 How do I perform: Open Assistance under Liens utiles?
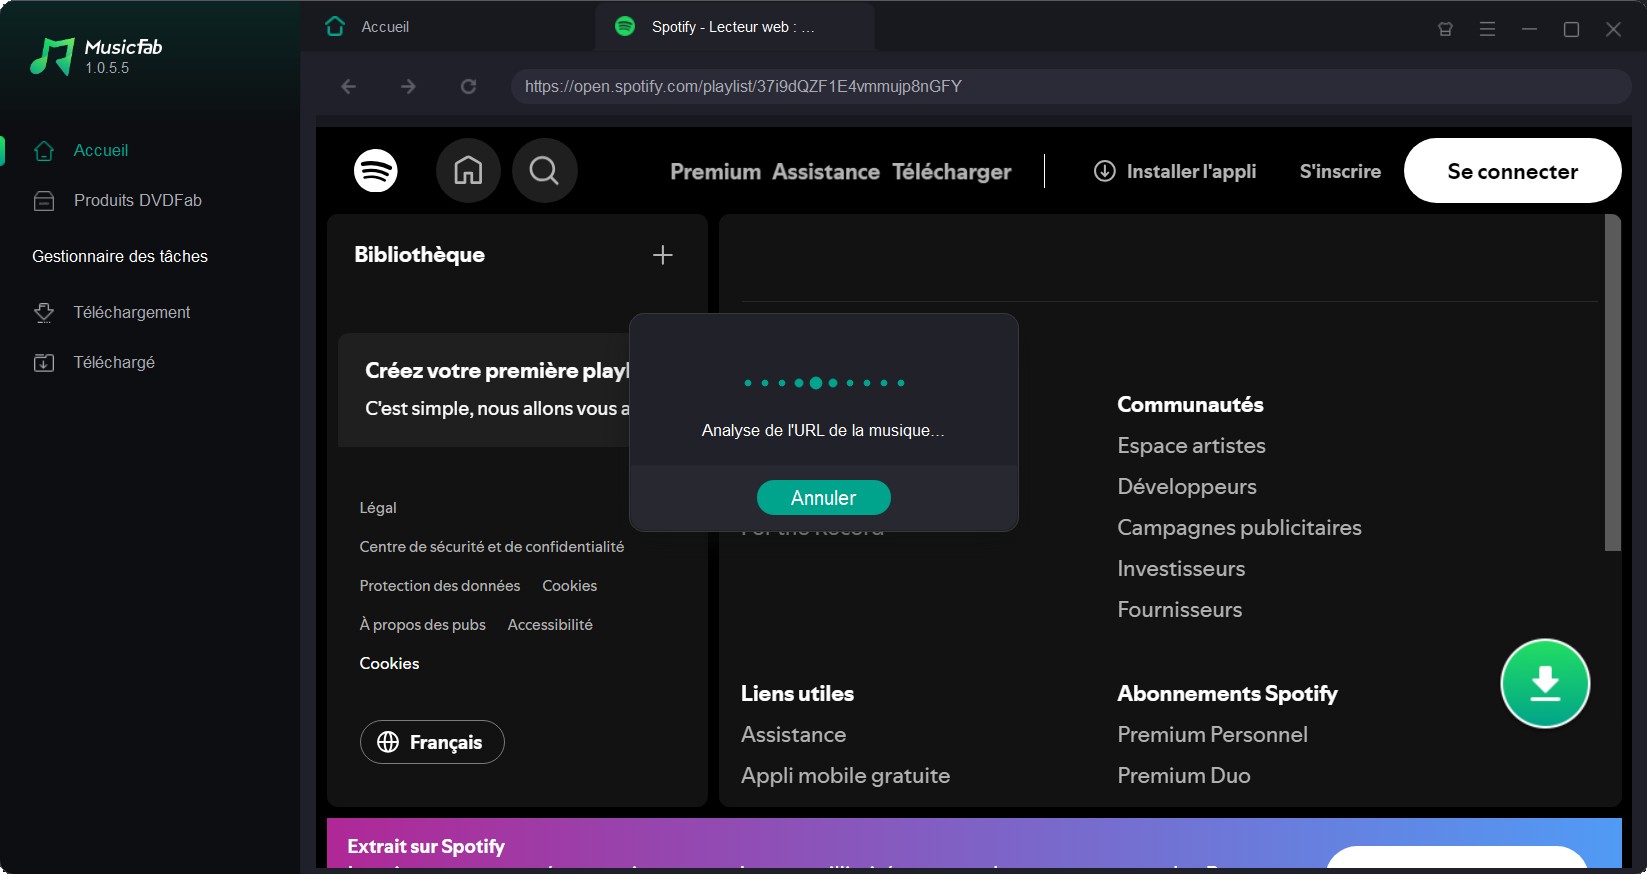click(793, 735)
